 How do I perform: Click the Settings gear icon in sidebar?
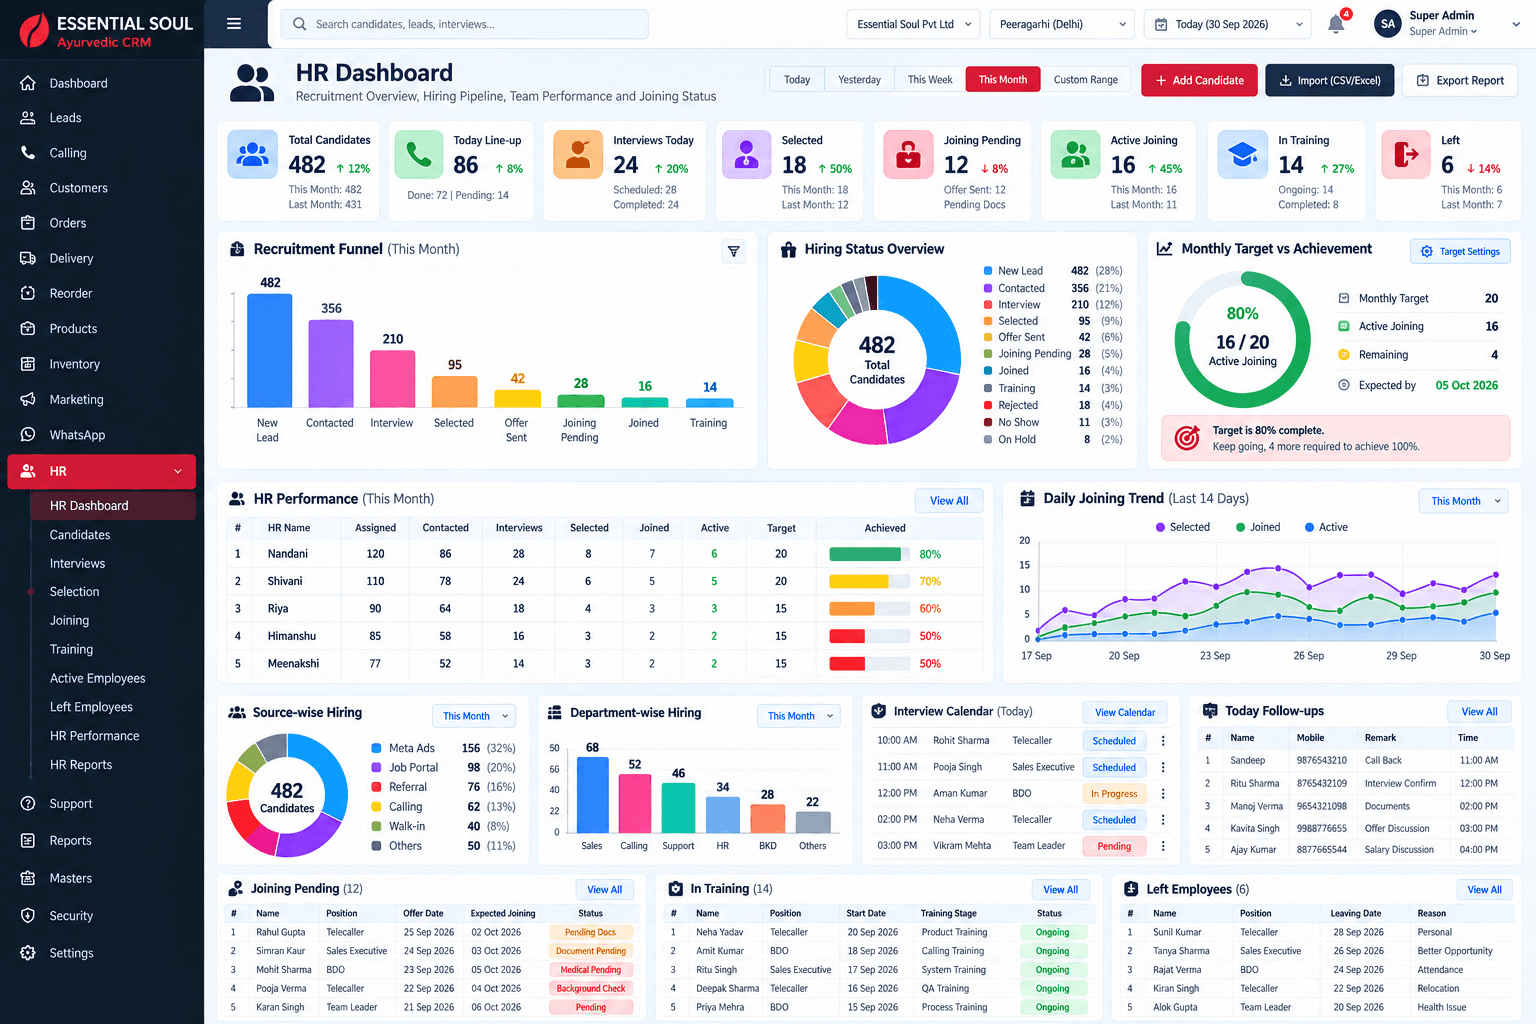(28, 953)
